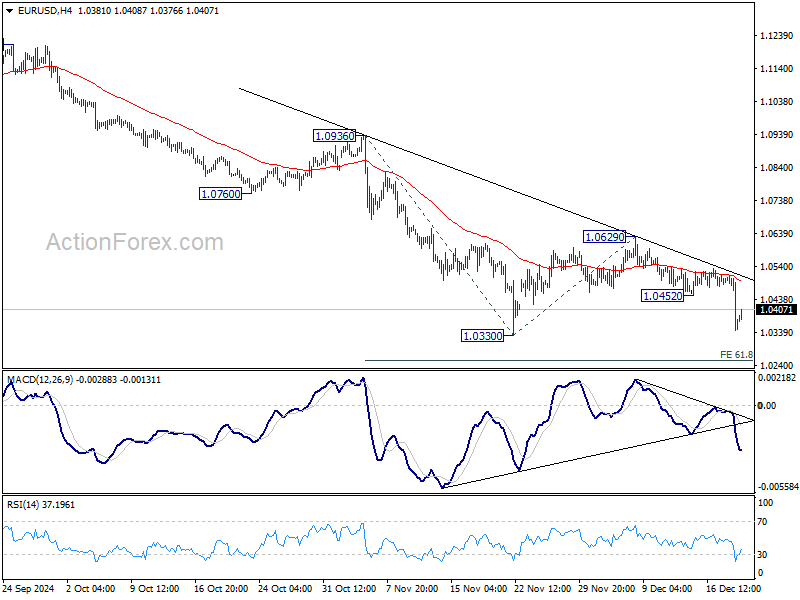Click the MACD scale value -0.005584

tap(778, 487)
